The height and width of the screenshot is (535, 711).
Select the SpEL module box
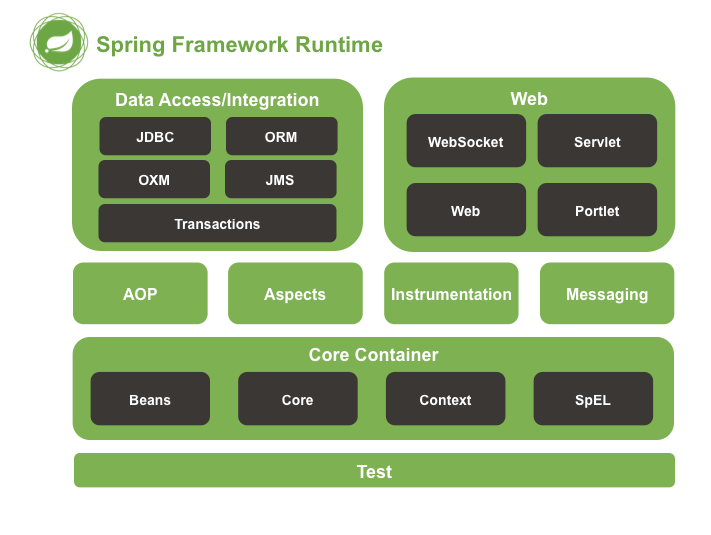[x=593, y=399]
